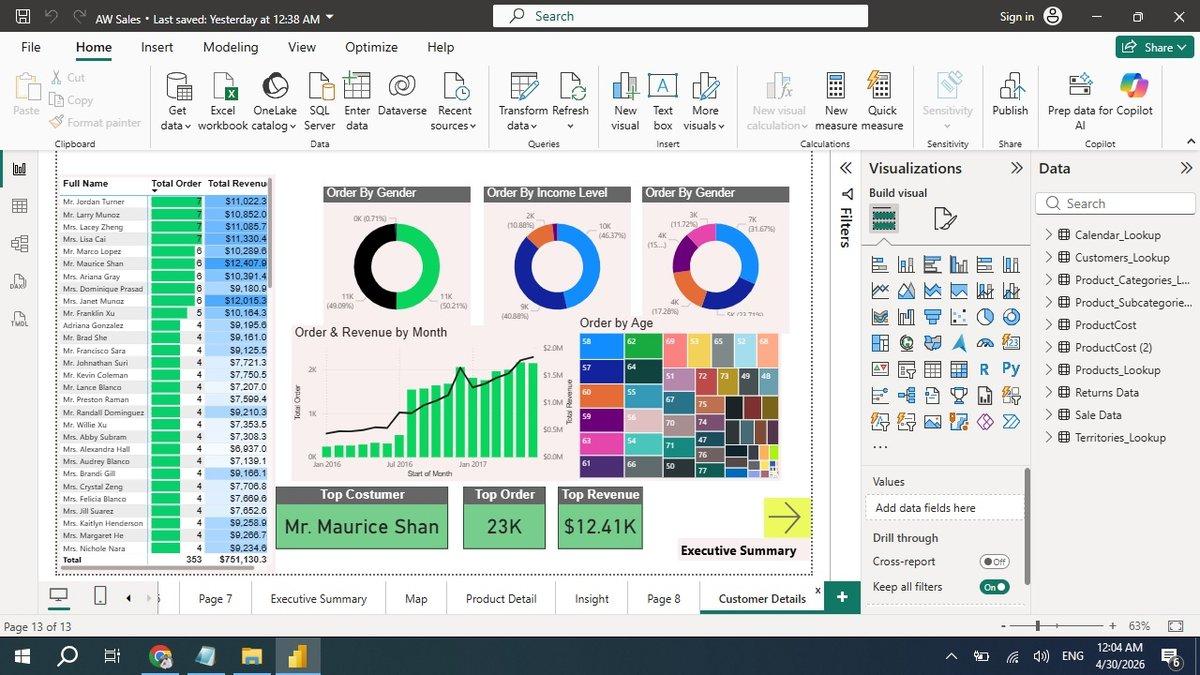Insert a Text box
This screenshot has width=1200, height=675.
(663, 101)
